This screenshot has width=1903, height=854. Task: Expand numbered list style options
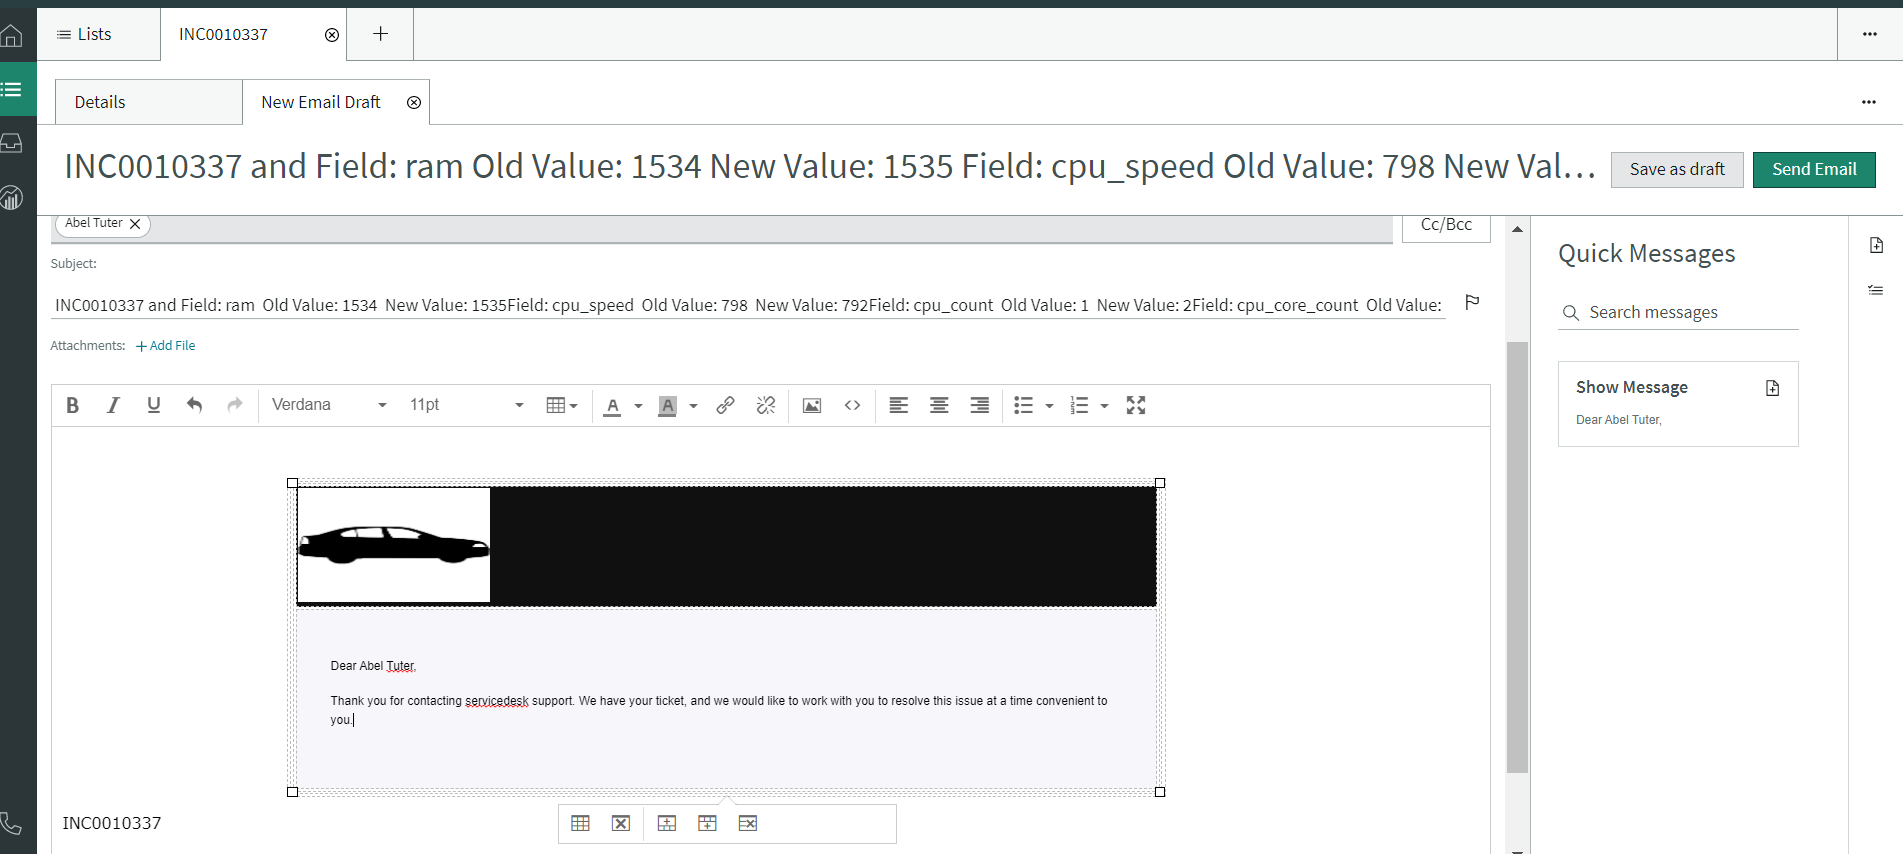point(1104,406)
